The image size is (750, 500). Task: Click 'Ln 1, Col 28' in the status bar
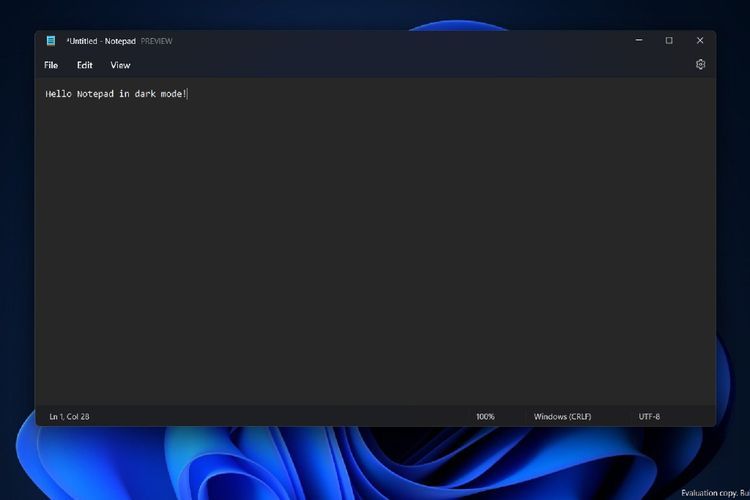point(69,417)
